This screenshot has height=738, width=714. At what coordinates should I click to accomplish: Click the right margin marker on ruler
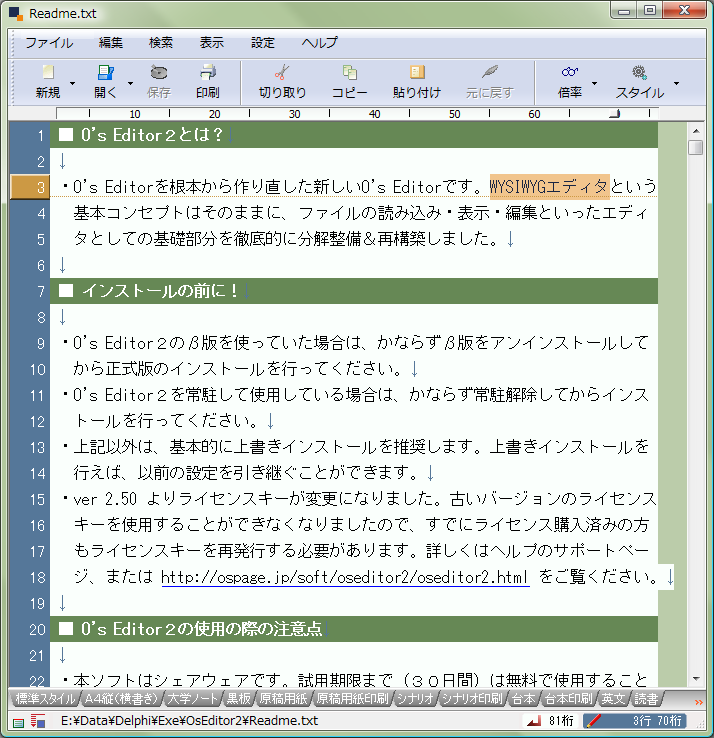click(615, 113)
